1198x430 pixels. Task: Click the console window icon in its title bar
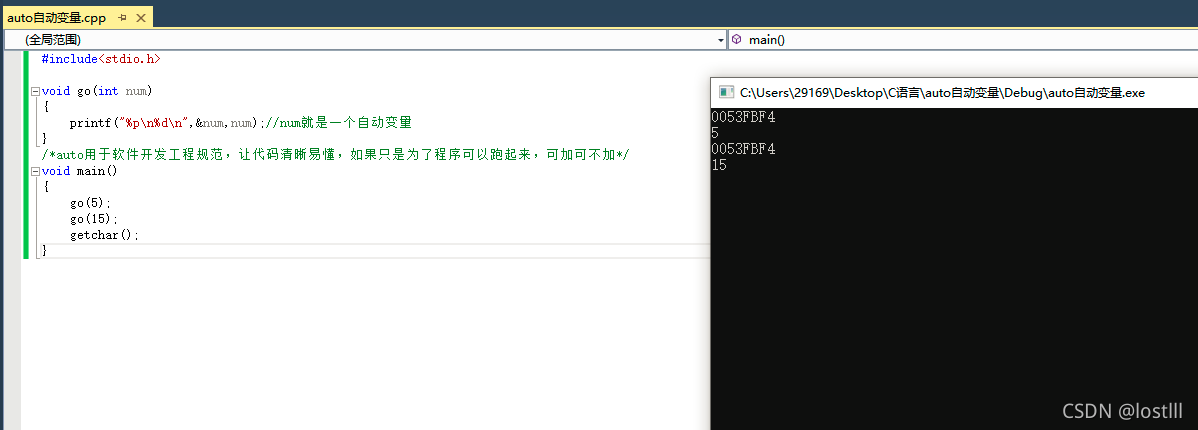click(727, 92)
